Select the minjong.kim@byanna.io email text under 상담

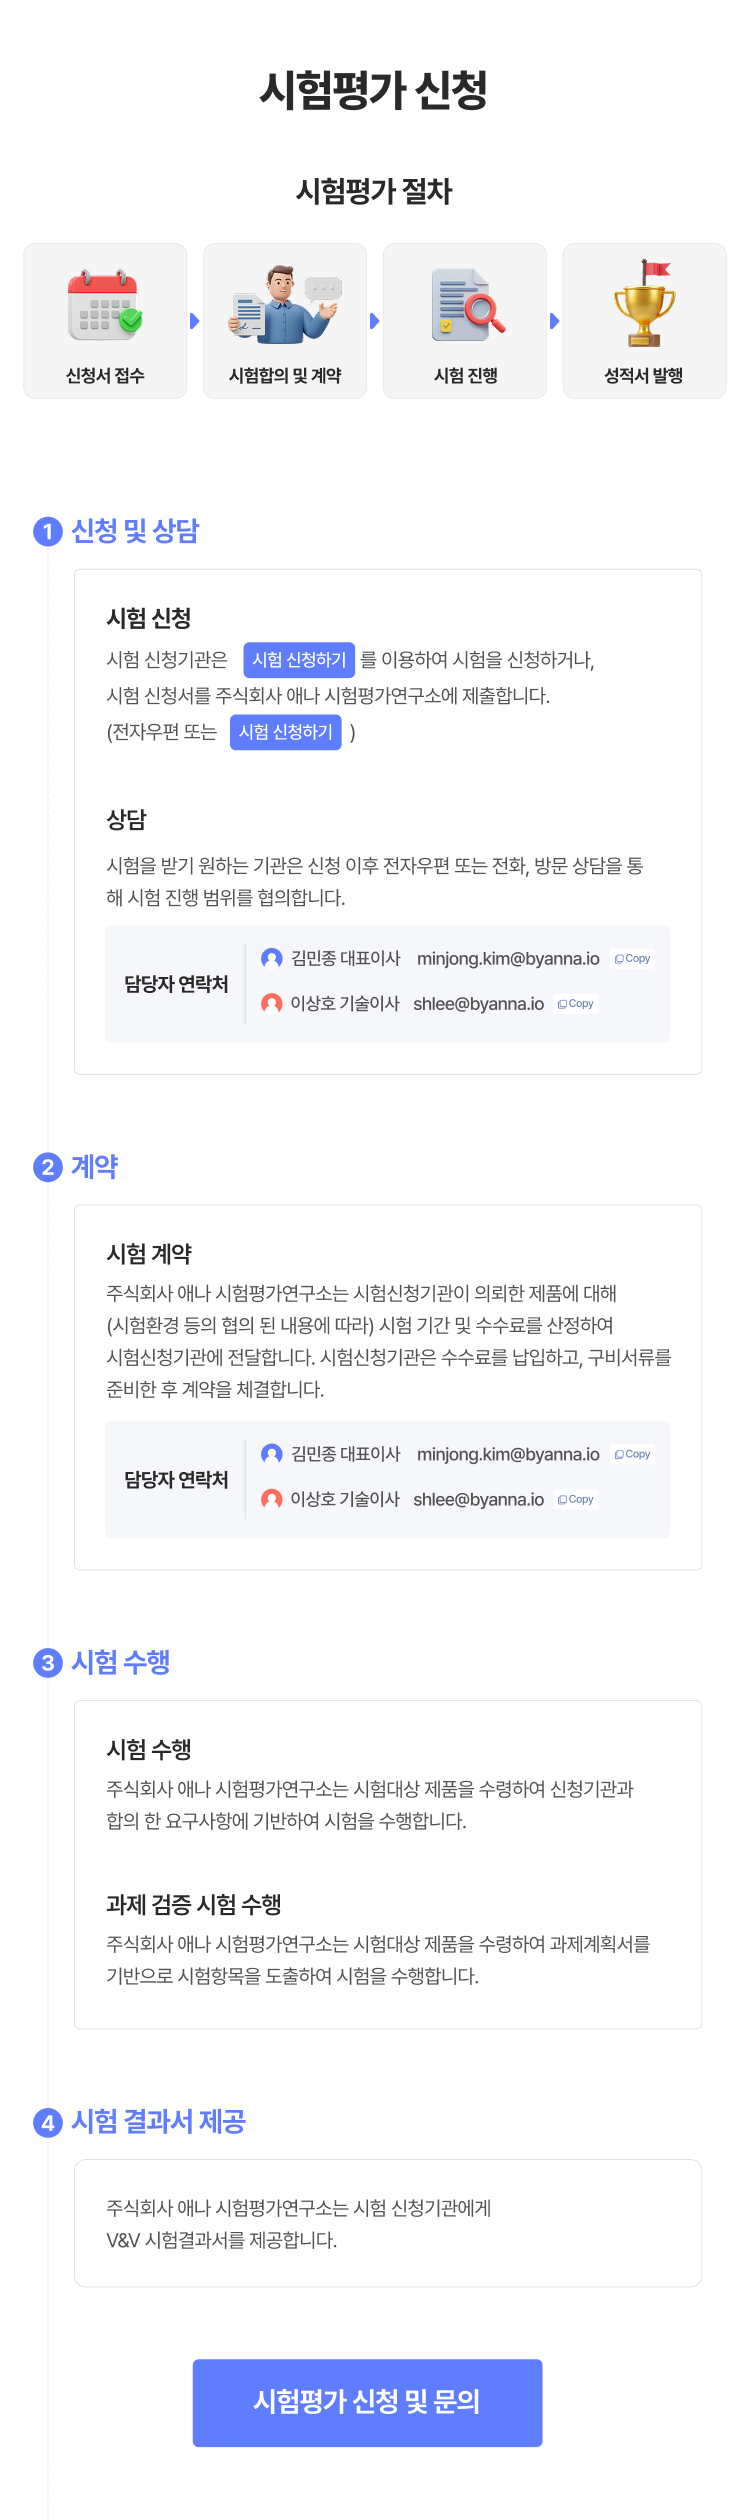(x=508, y=958)
